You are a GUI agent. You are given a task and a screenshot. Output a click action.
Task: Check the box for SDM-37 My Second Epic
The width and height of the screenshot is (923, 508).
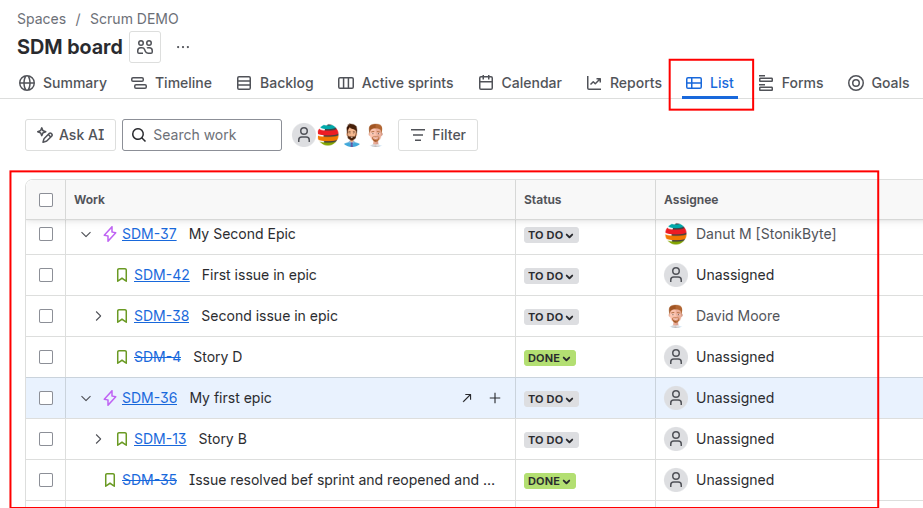click(46, 234)
